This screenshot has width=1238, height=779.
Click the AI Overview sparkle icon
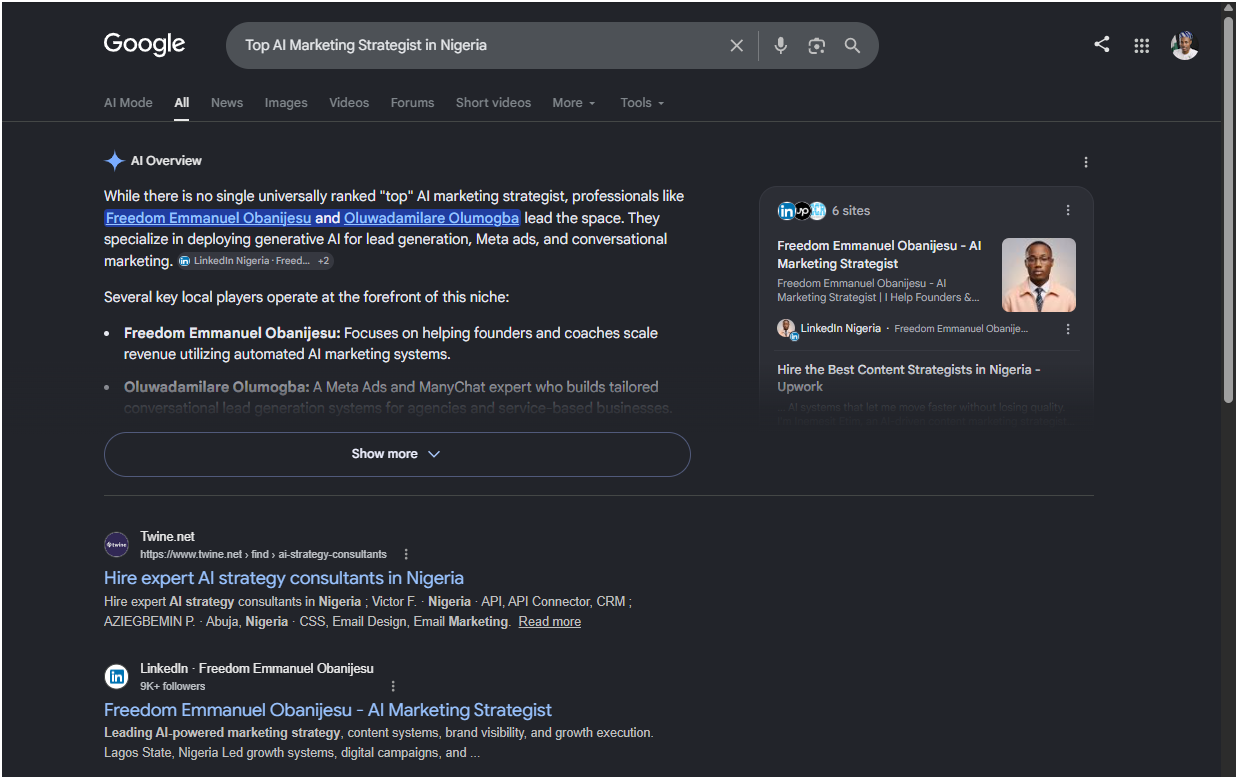pyautogui.click(x=115, y=161)
